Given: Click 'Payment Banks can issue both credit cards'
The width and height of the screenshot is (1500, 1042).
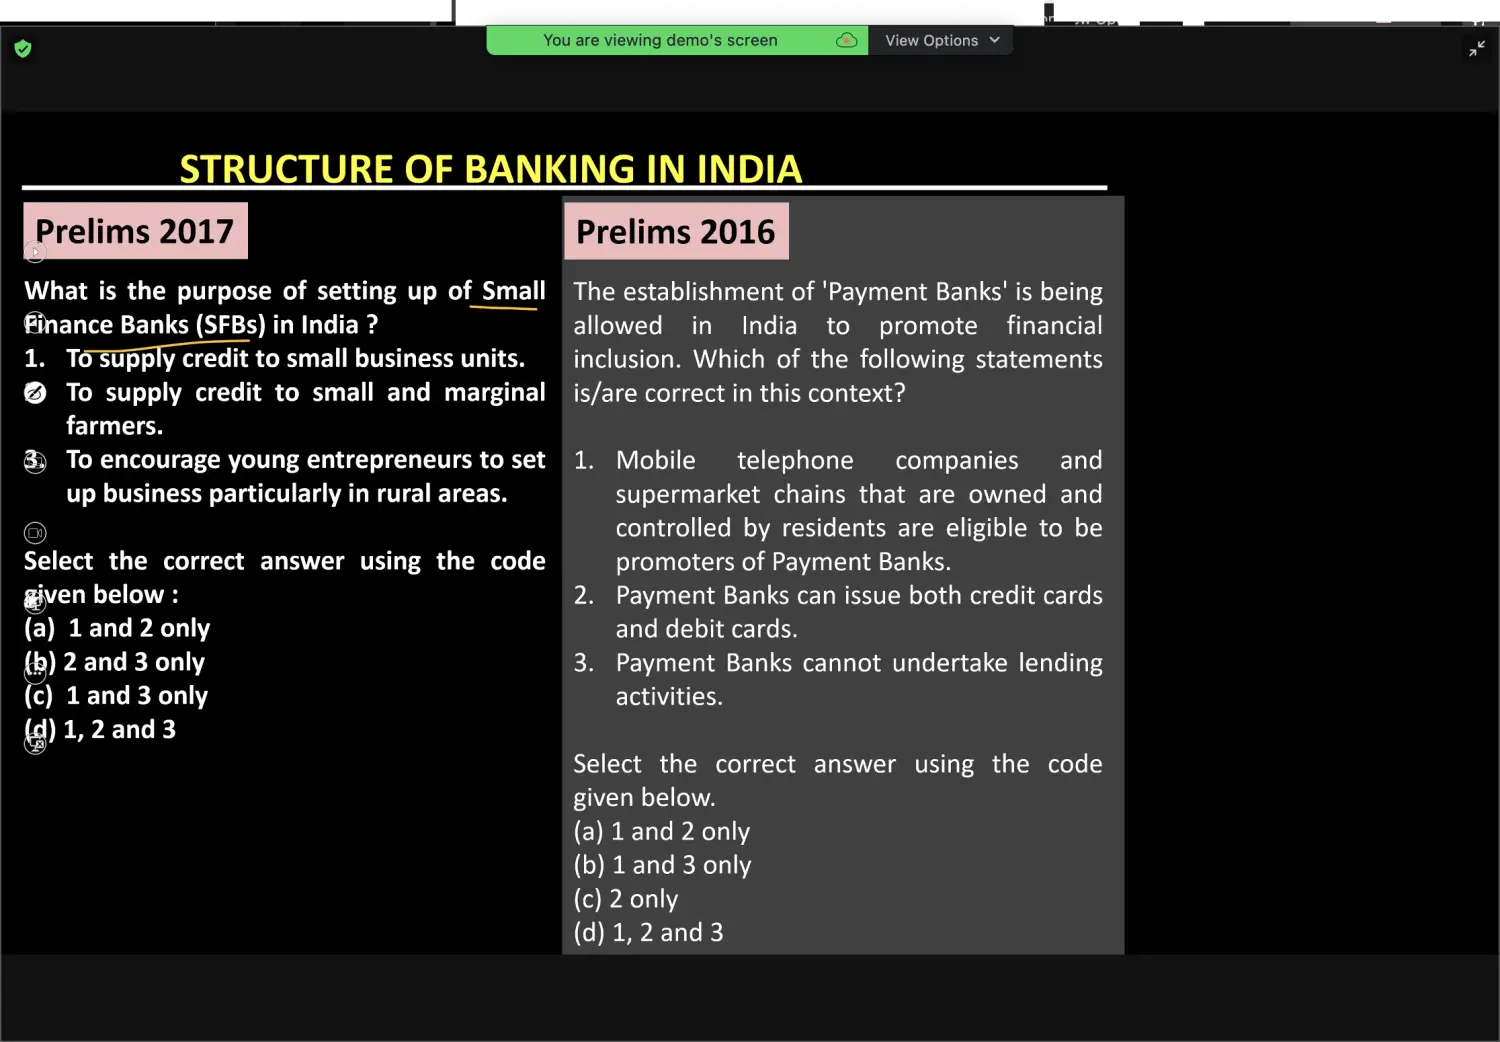Looking at the screenshot, I should tap(859, 595).
